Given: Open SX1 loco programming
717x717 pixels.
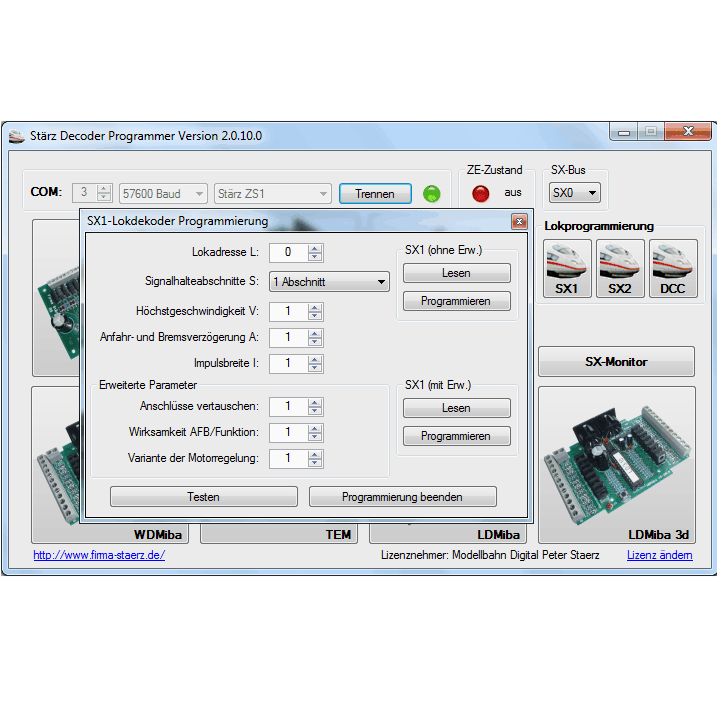Looking at the screenshot, I should pos(567,268).
